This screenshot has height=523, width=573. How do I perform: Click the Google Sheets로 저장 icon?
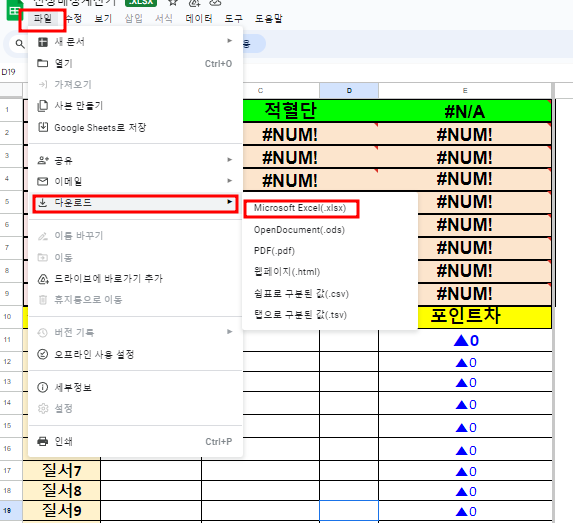43,127
